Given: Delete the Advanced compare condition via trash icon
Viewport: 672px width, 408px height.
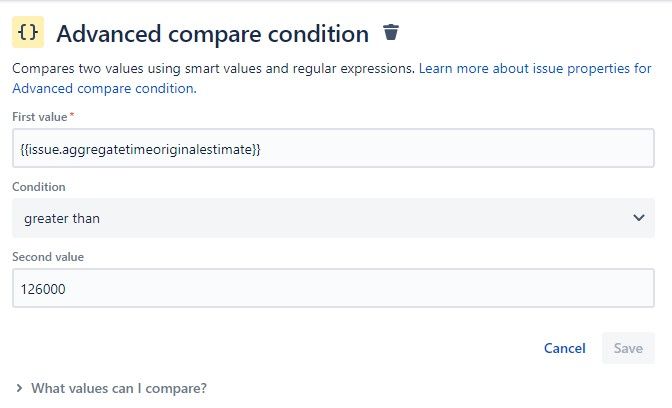Looking at the screenshot, I should [x=391, y=33].
